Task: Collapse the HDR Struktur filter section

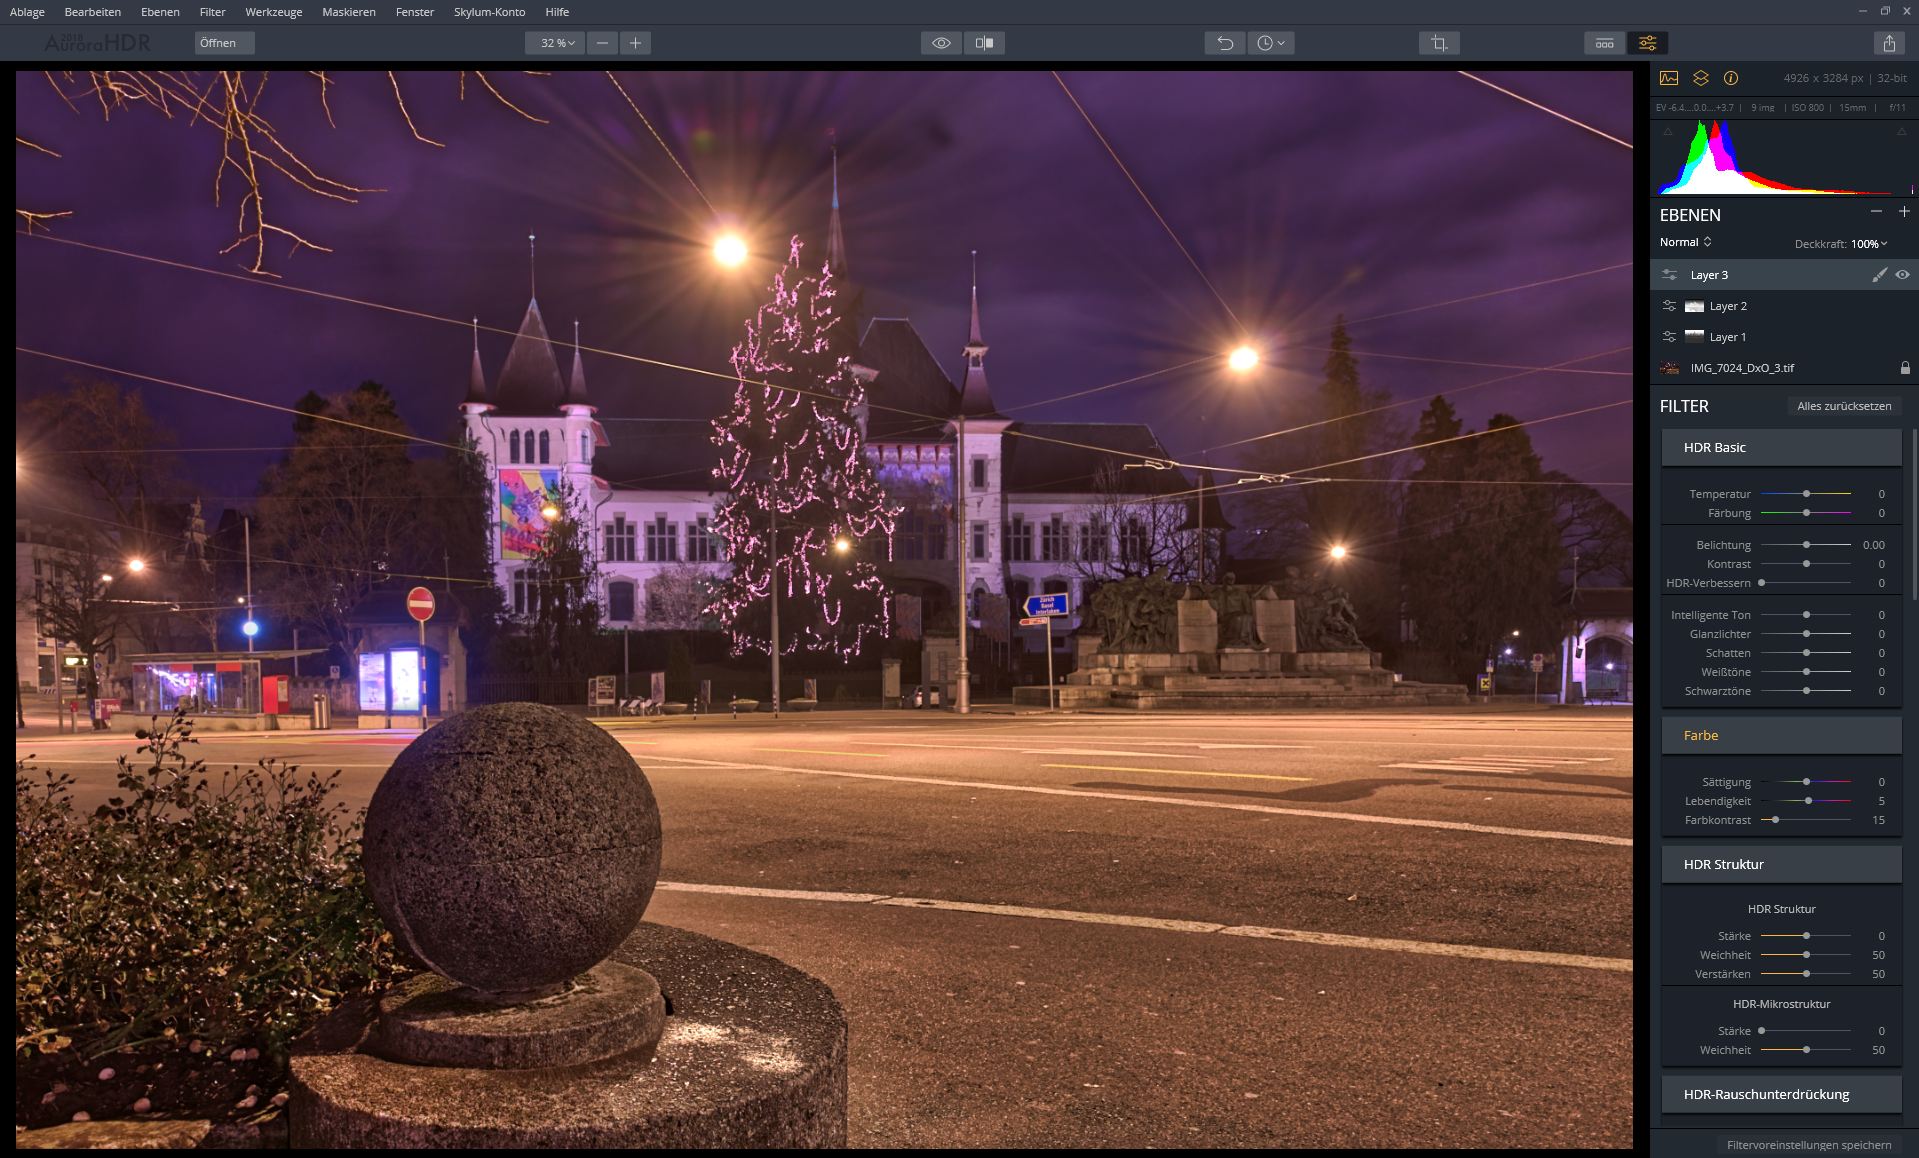Action: (x=1781, y=865)
